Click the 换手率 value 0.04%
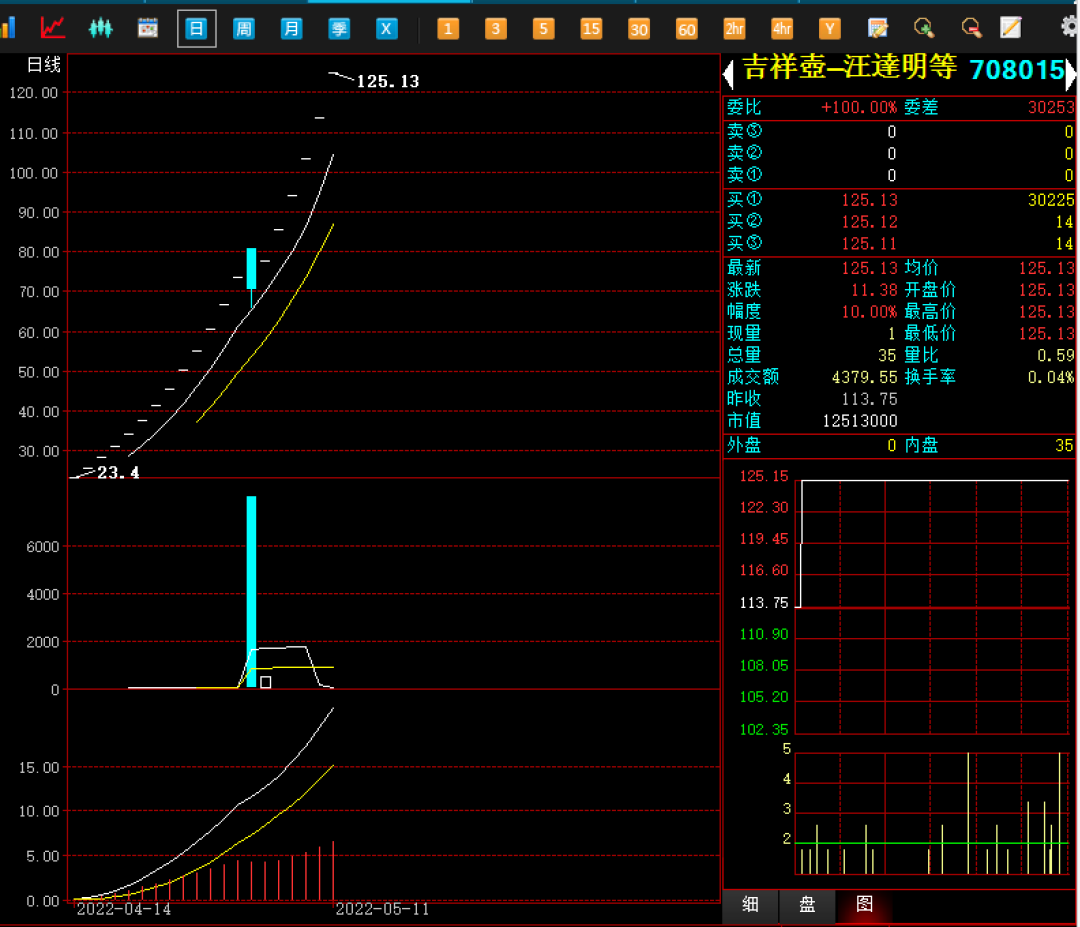The height and width of the screenshot is (927, 1080). pos(1051,377)
